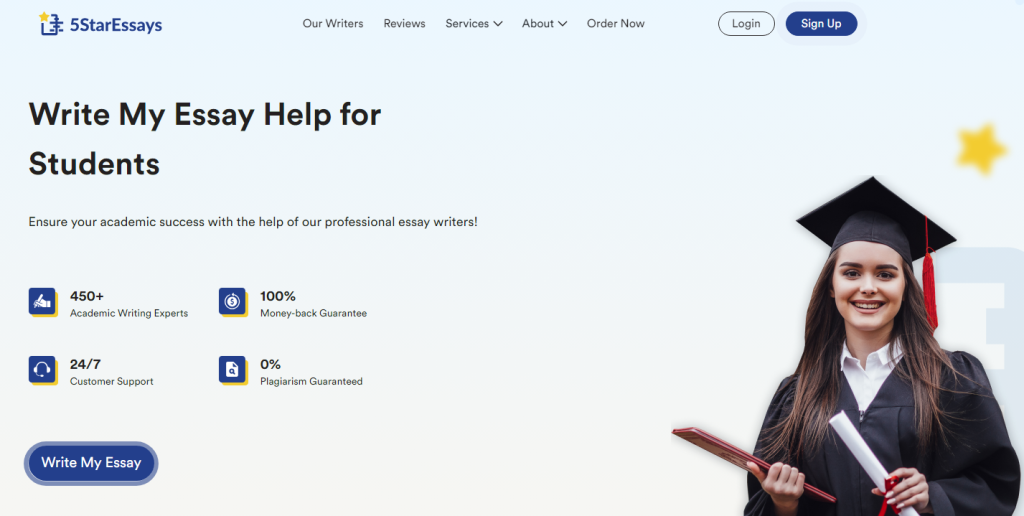Viewport: 1024px width, 516px height.
Task: Click the 5StarEssays logo icon
Action: coord(52,24)
